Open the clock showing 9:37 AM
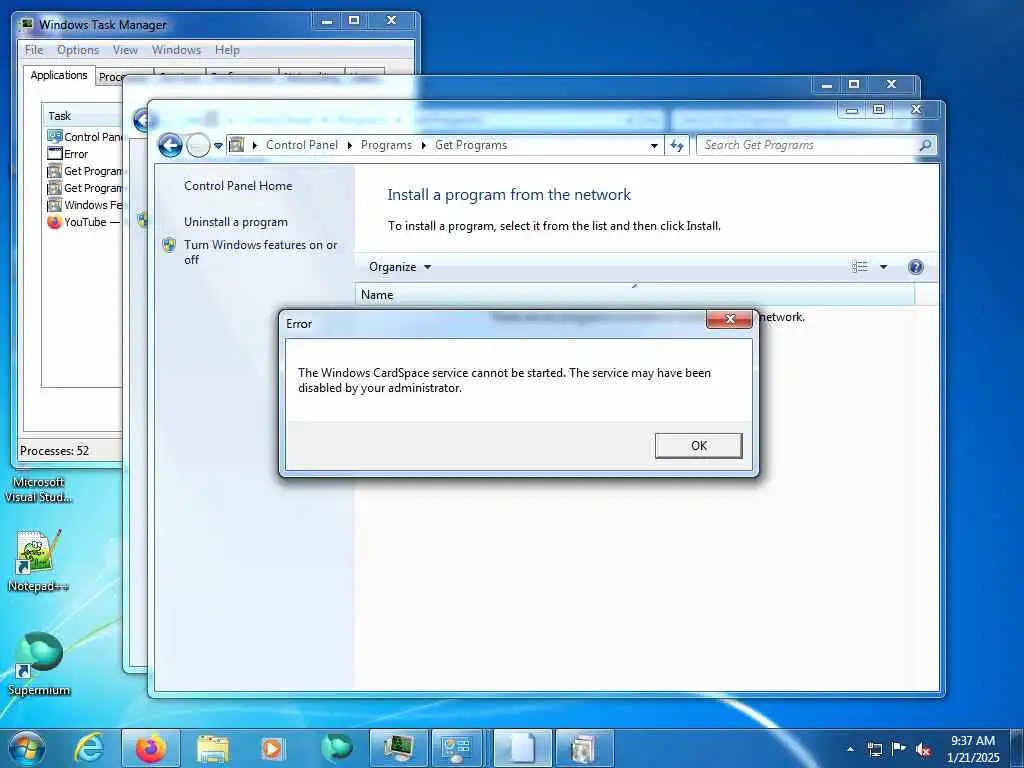1024x768 pixels. click(x=973, y=749)
